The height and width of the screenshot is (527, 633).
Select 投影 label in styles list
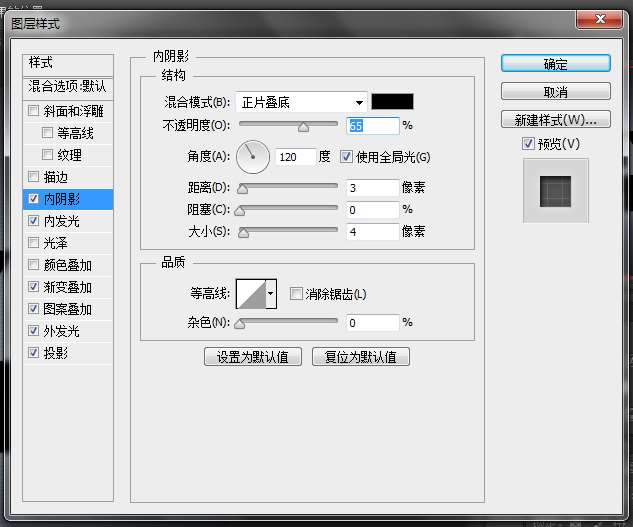[55, 353]
